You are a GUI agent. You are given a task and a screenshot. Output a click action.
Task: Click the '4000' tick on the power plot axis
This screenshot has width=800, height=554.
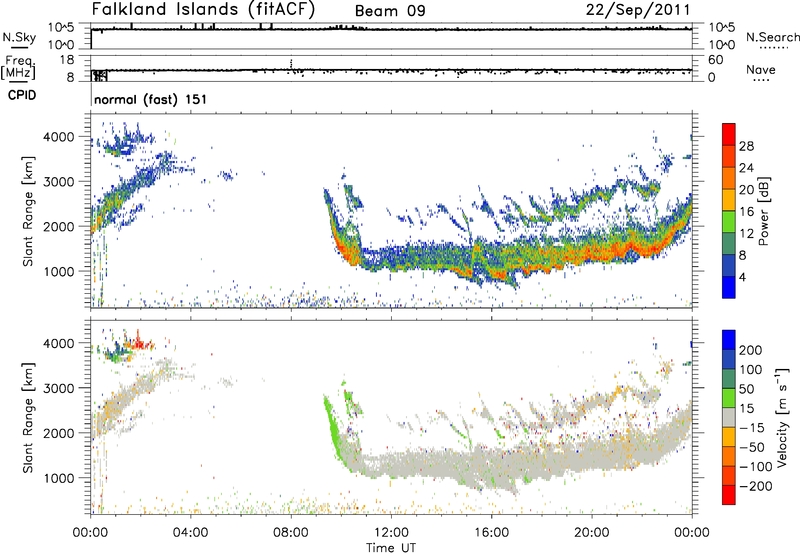(58, 137)
